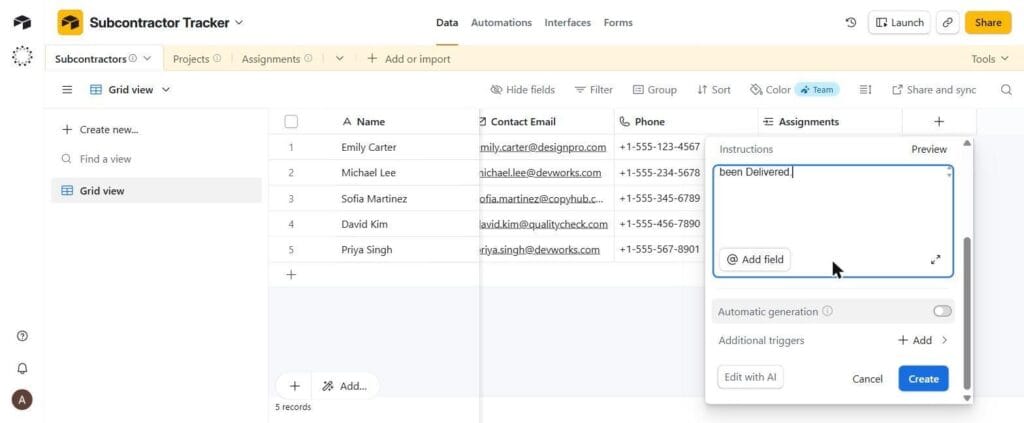Open the base history clock icon
The width and height of the screenshot is (1024, 423).
pos(850,22)
